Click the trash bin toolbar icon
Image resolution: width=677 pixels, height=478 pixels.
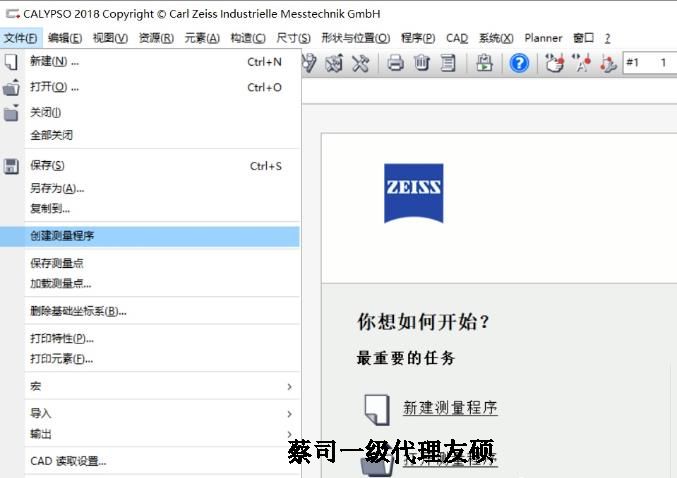[x=422, y=63]
